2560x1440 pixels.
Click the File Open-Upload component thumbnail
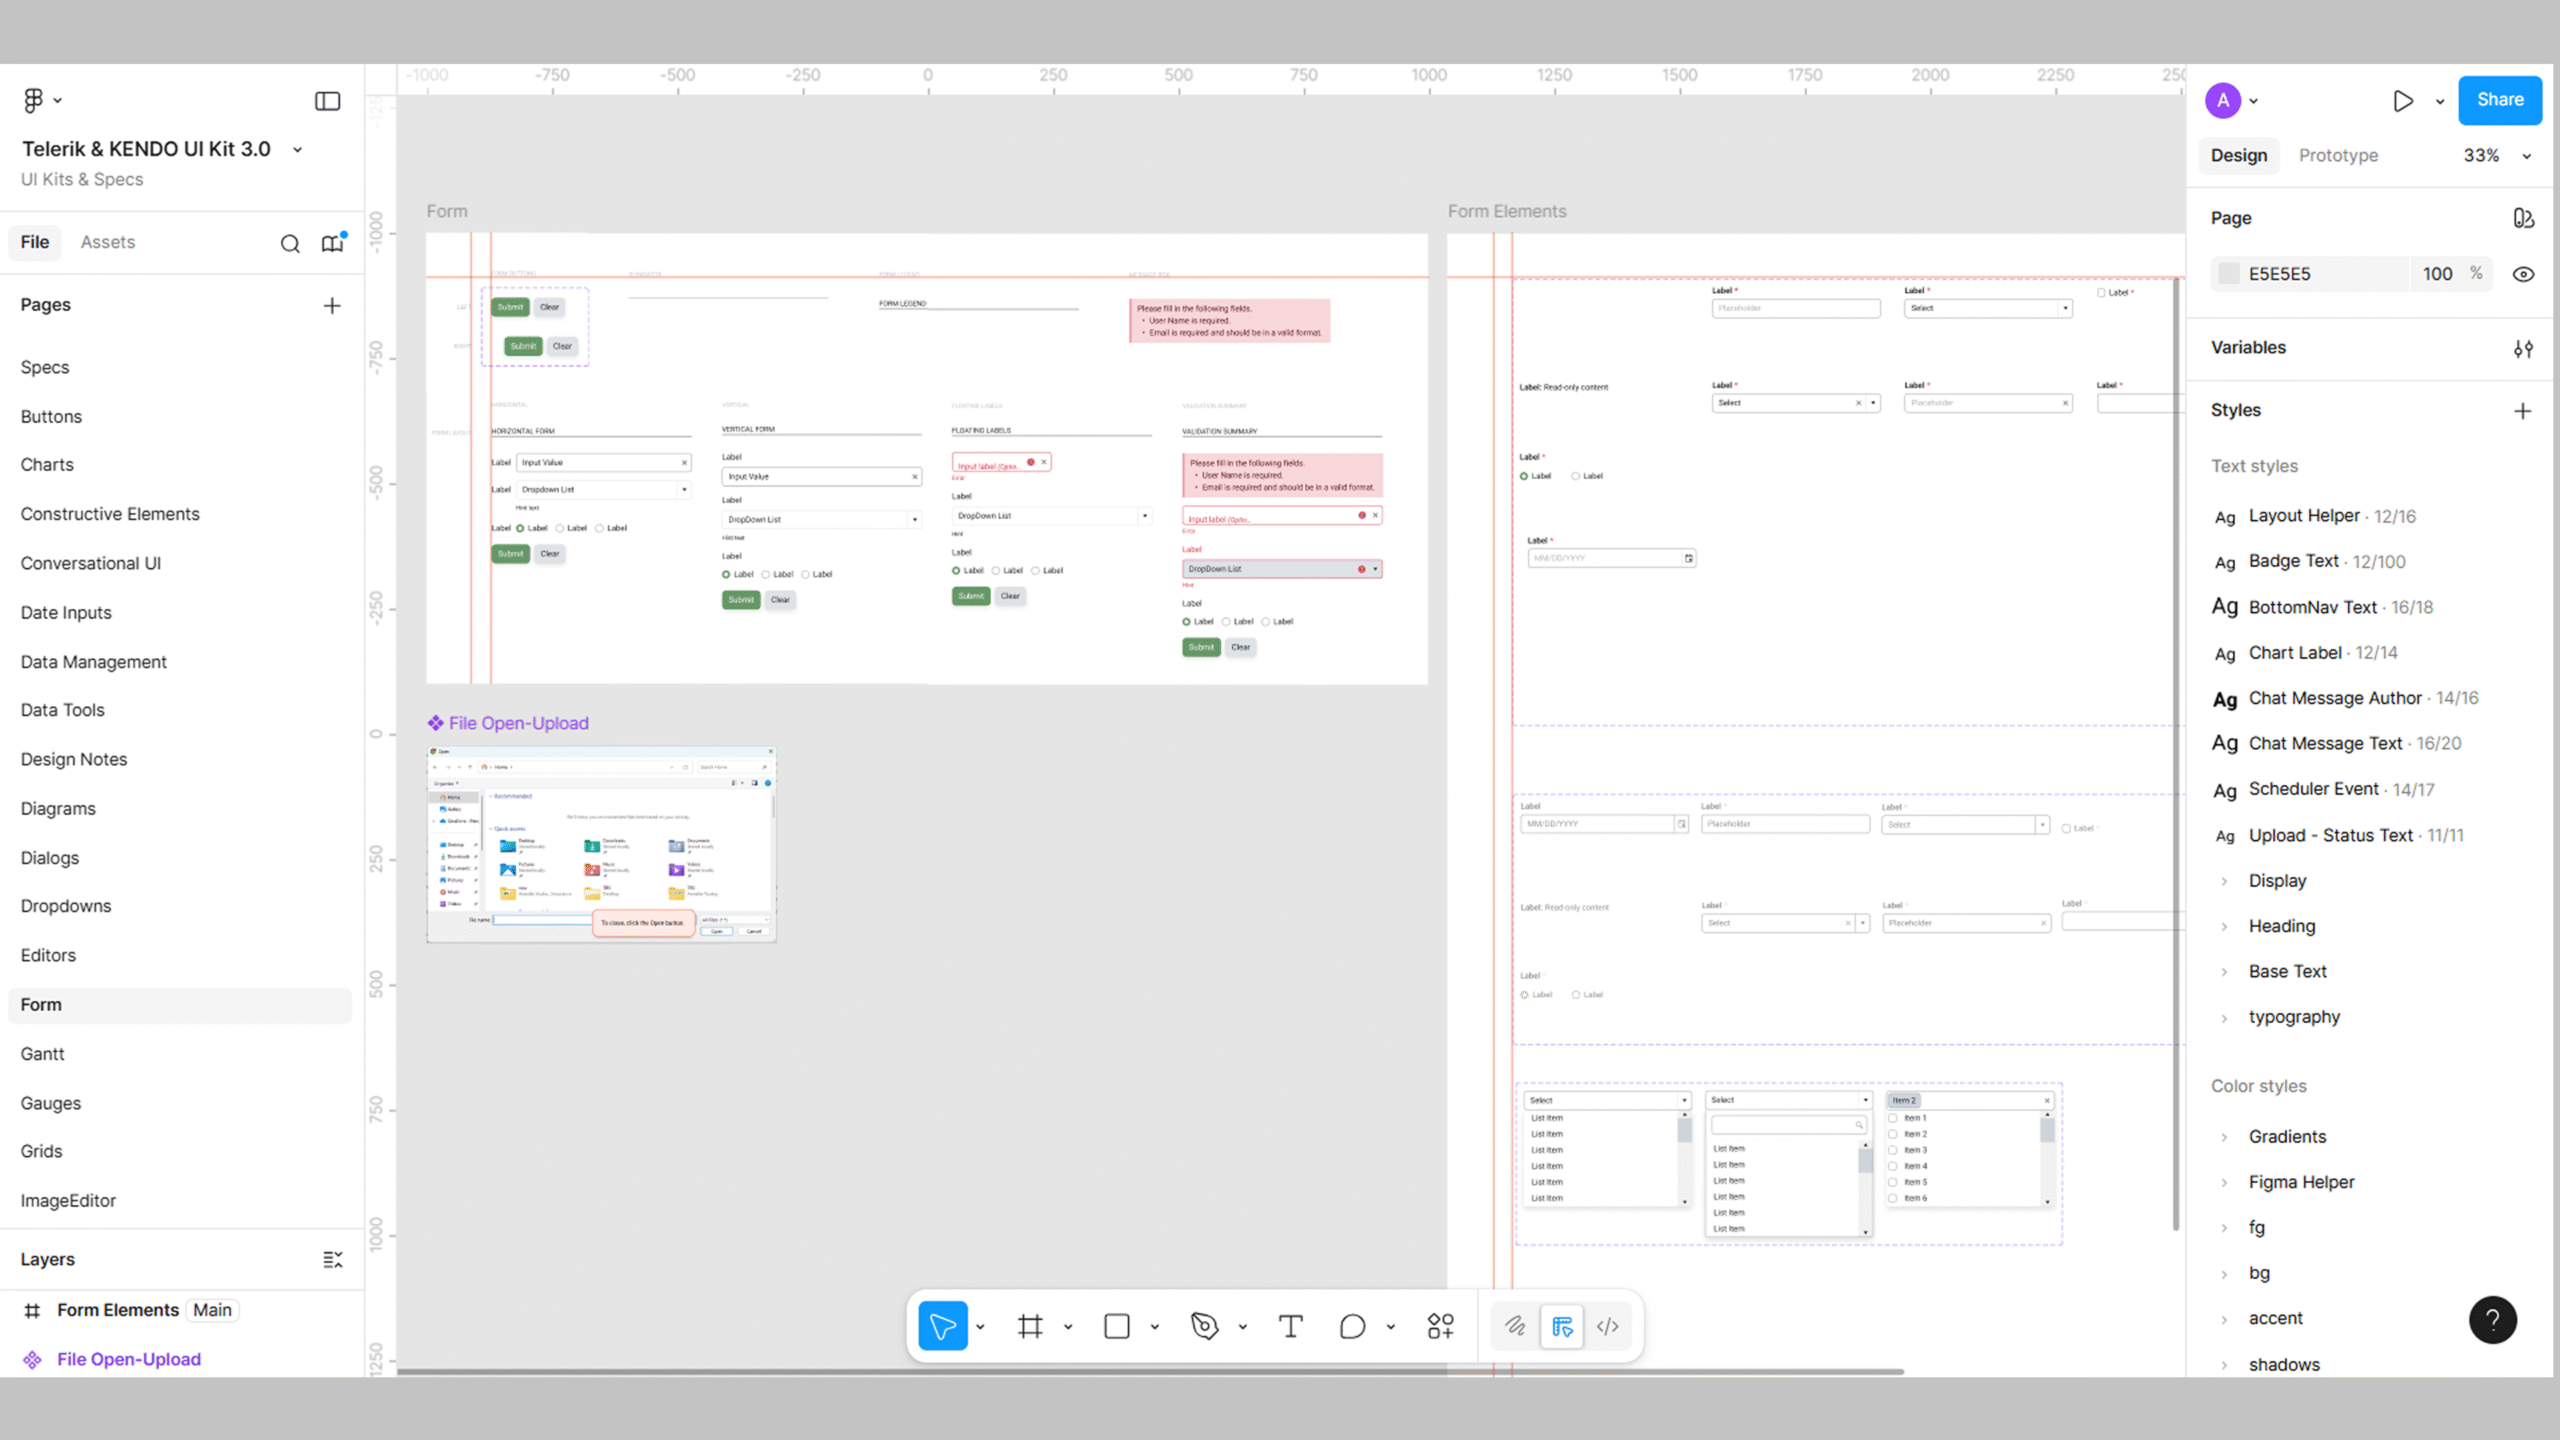pos(601,844)
